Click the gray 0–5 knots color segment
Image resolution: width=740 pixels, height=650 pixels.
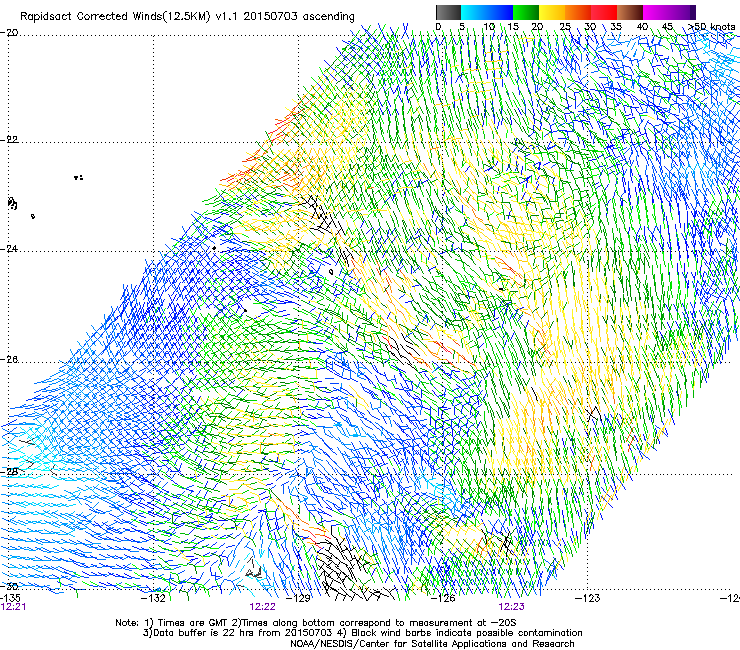[448, 12]
